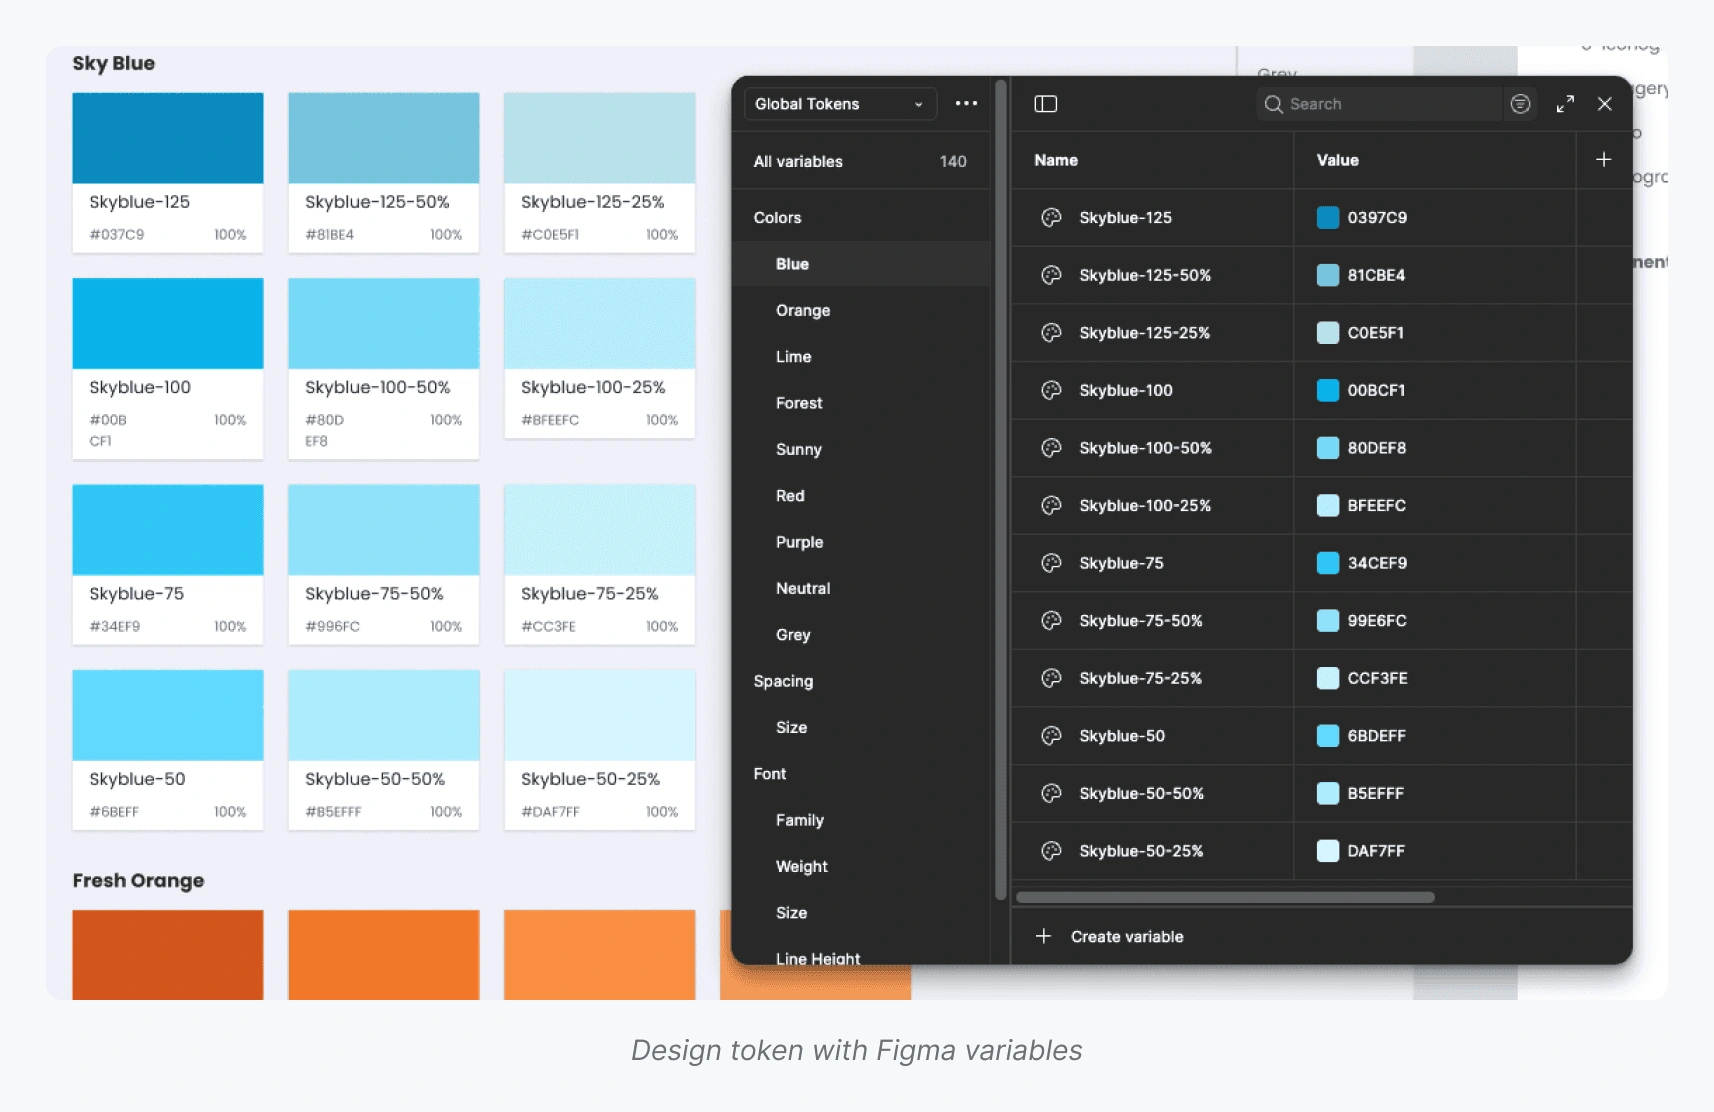Open the filter icon beside Search
The width and height of the screenshot is (1714, 1112).
(1520, 104)
